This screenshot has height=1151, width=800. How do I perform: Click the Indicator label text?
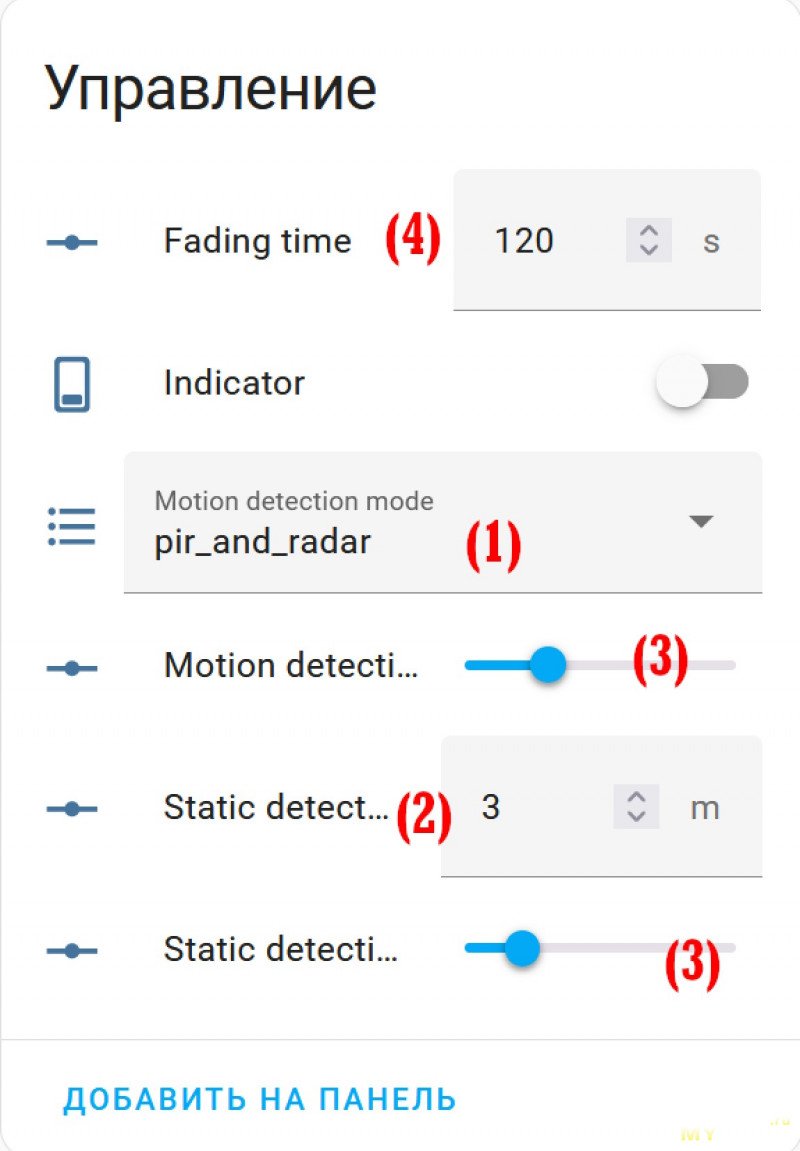tap(234, 382)
